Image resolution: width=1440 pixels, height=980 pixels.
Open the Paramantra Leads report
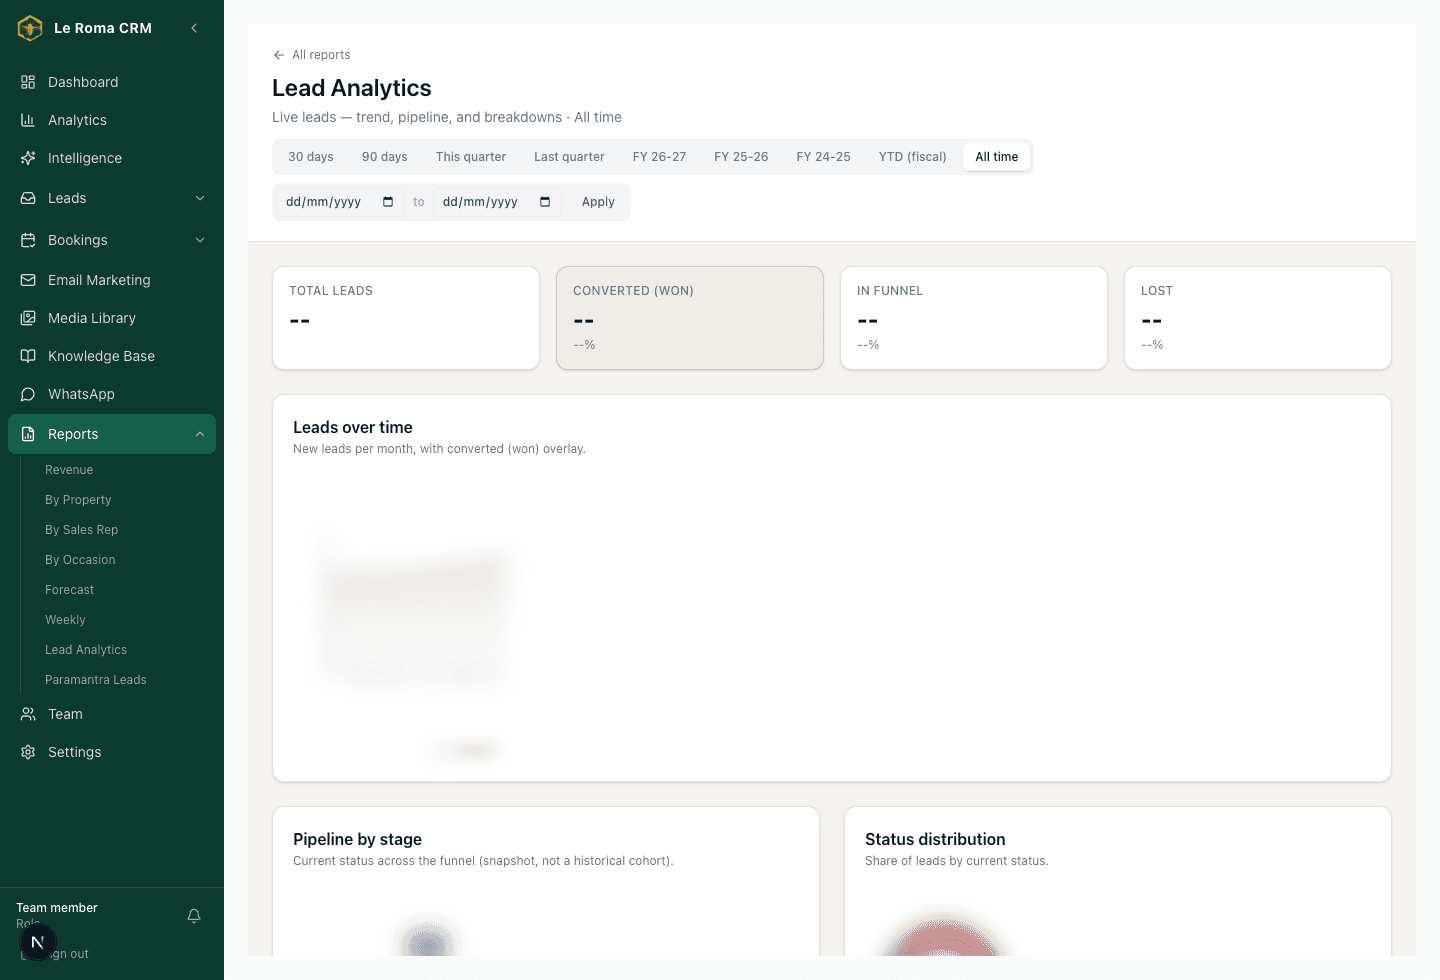click(x=96, y=680)
